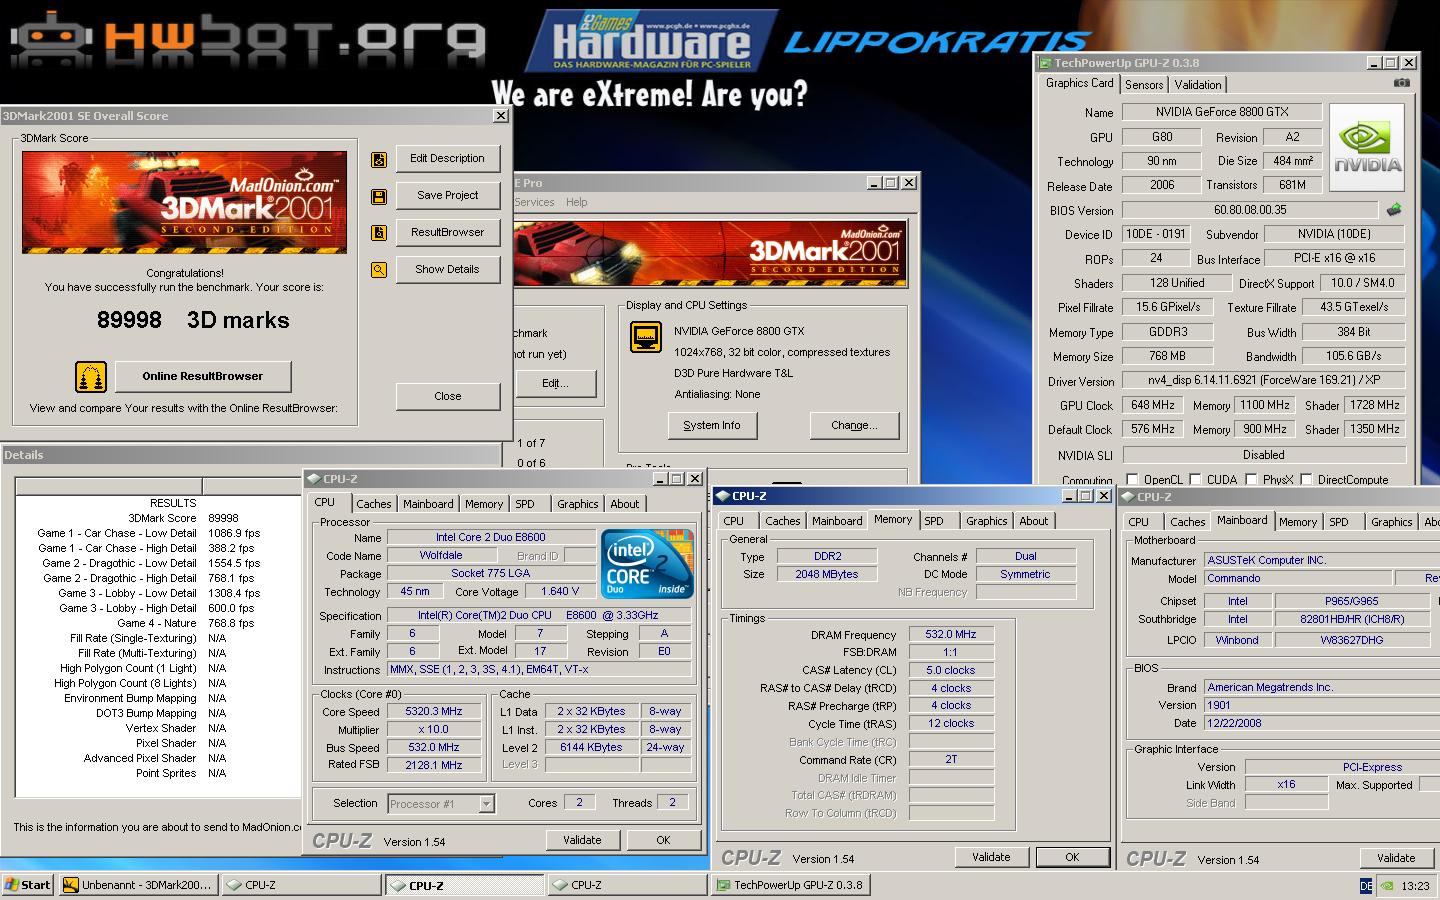The height and width of the screenshot is (900, 1440).
Task: Click the taskbar clock showing 13:23
Action: 1415,886
